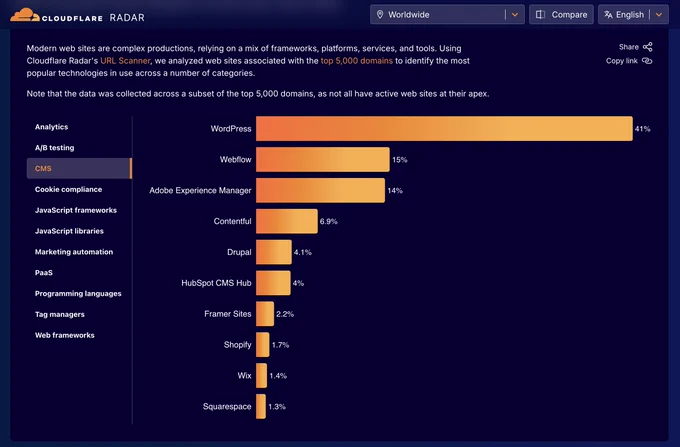Click the Compare button
Viewport: 680px width, 447px height.
(x=561, y=15)
